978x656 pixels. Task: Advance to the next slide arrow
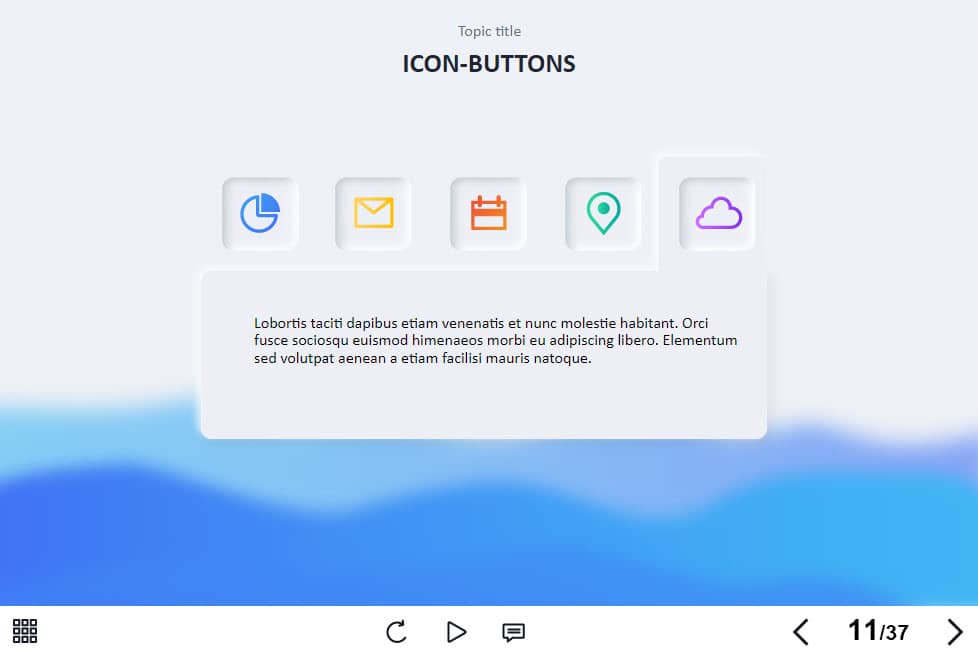click(954, 632)
